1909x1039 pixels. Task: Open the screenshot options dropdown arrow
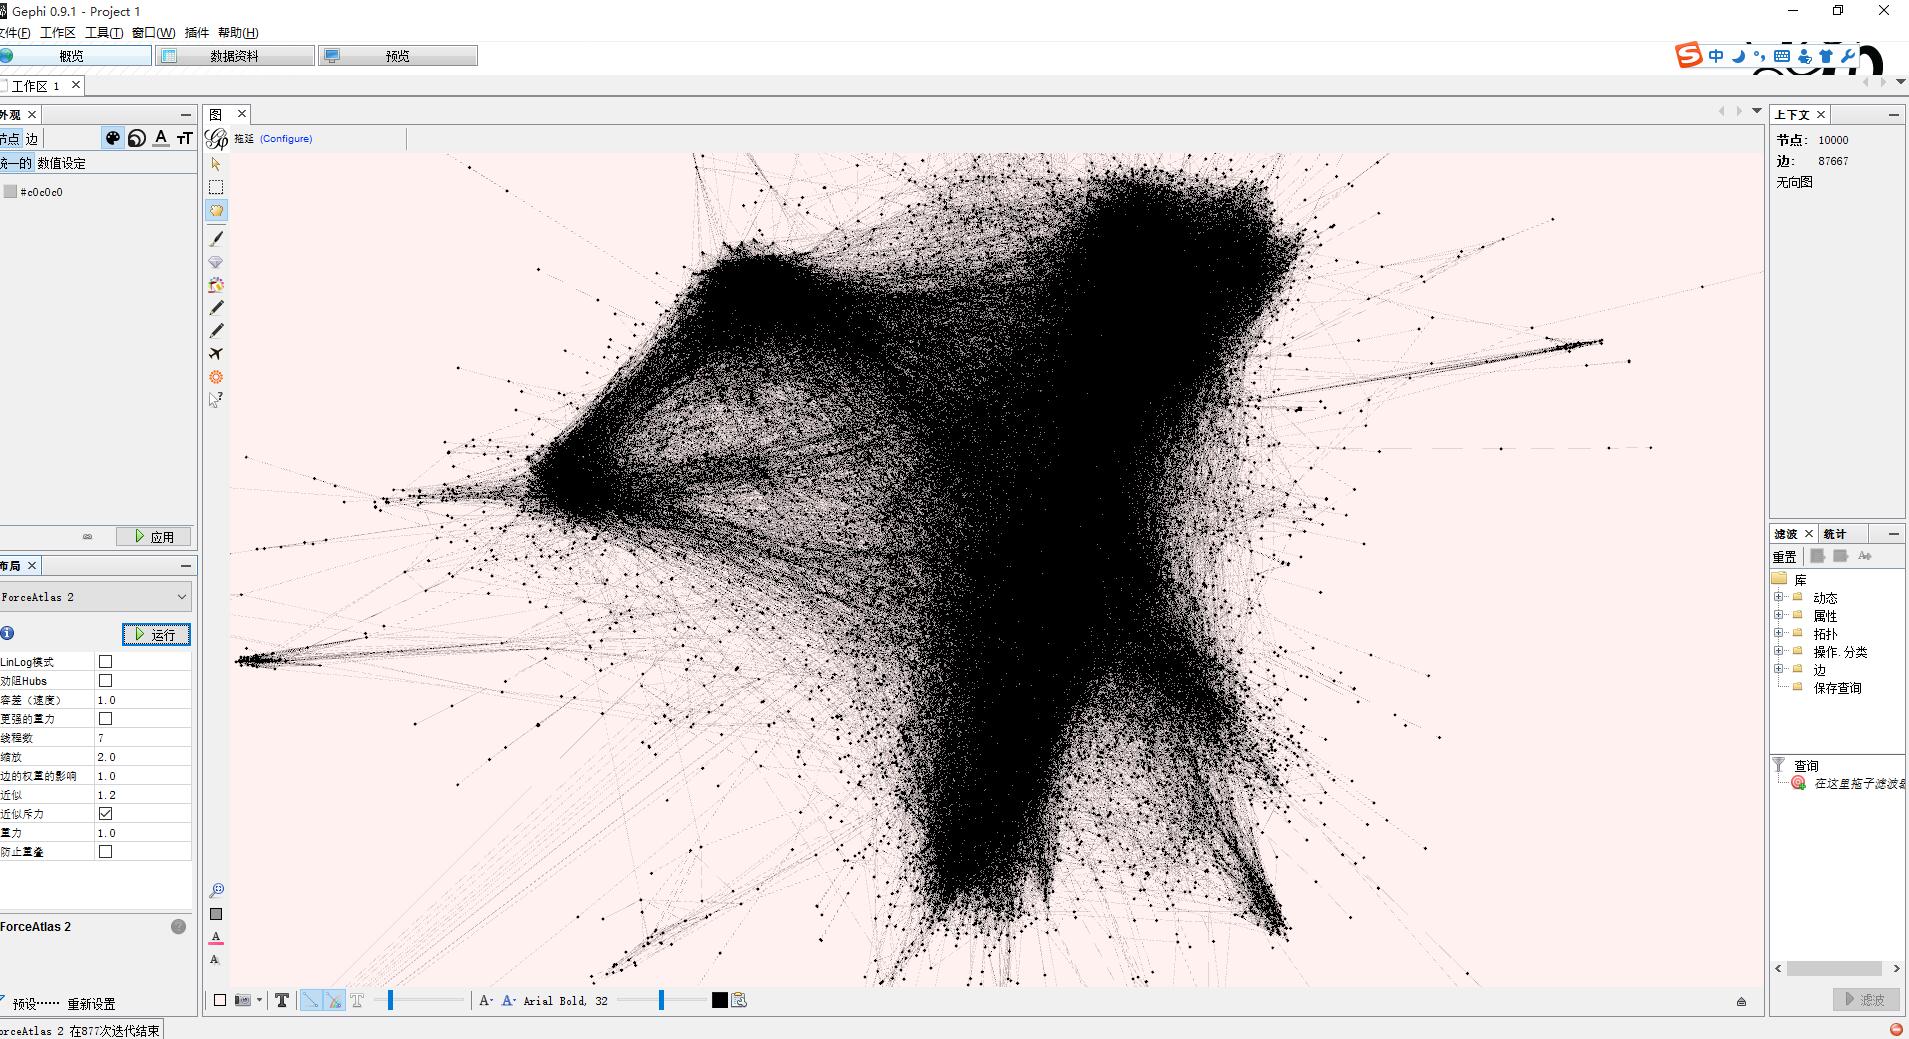(259, 1000)
